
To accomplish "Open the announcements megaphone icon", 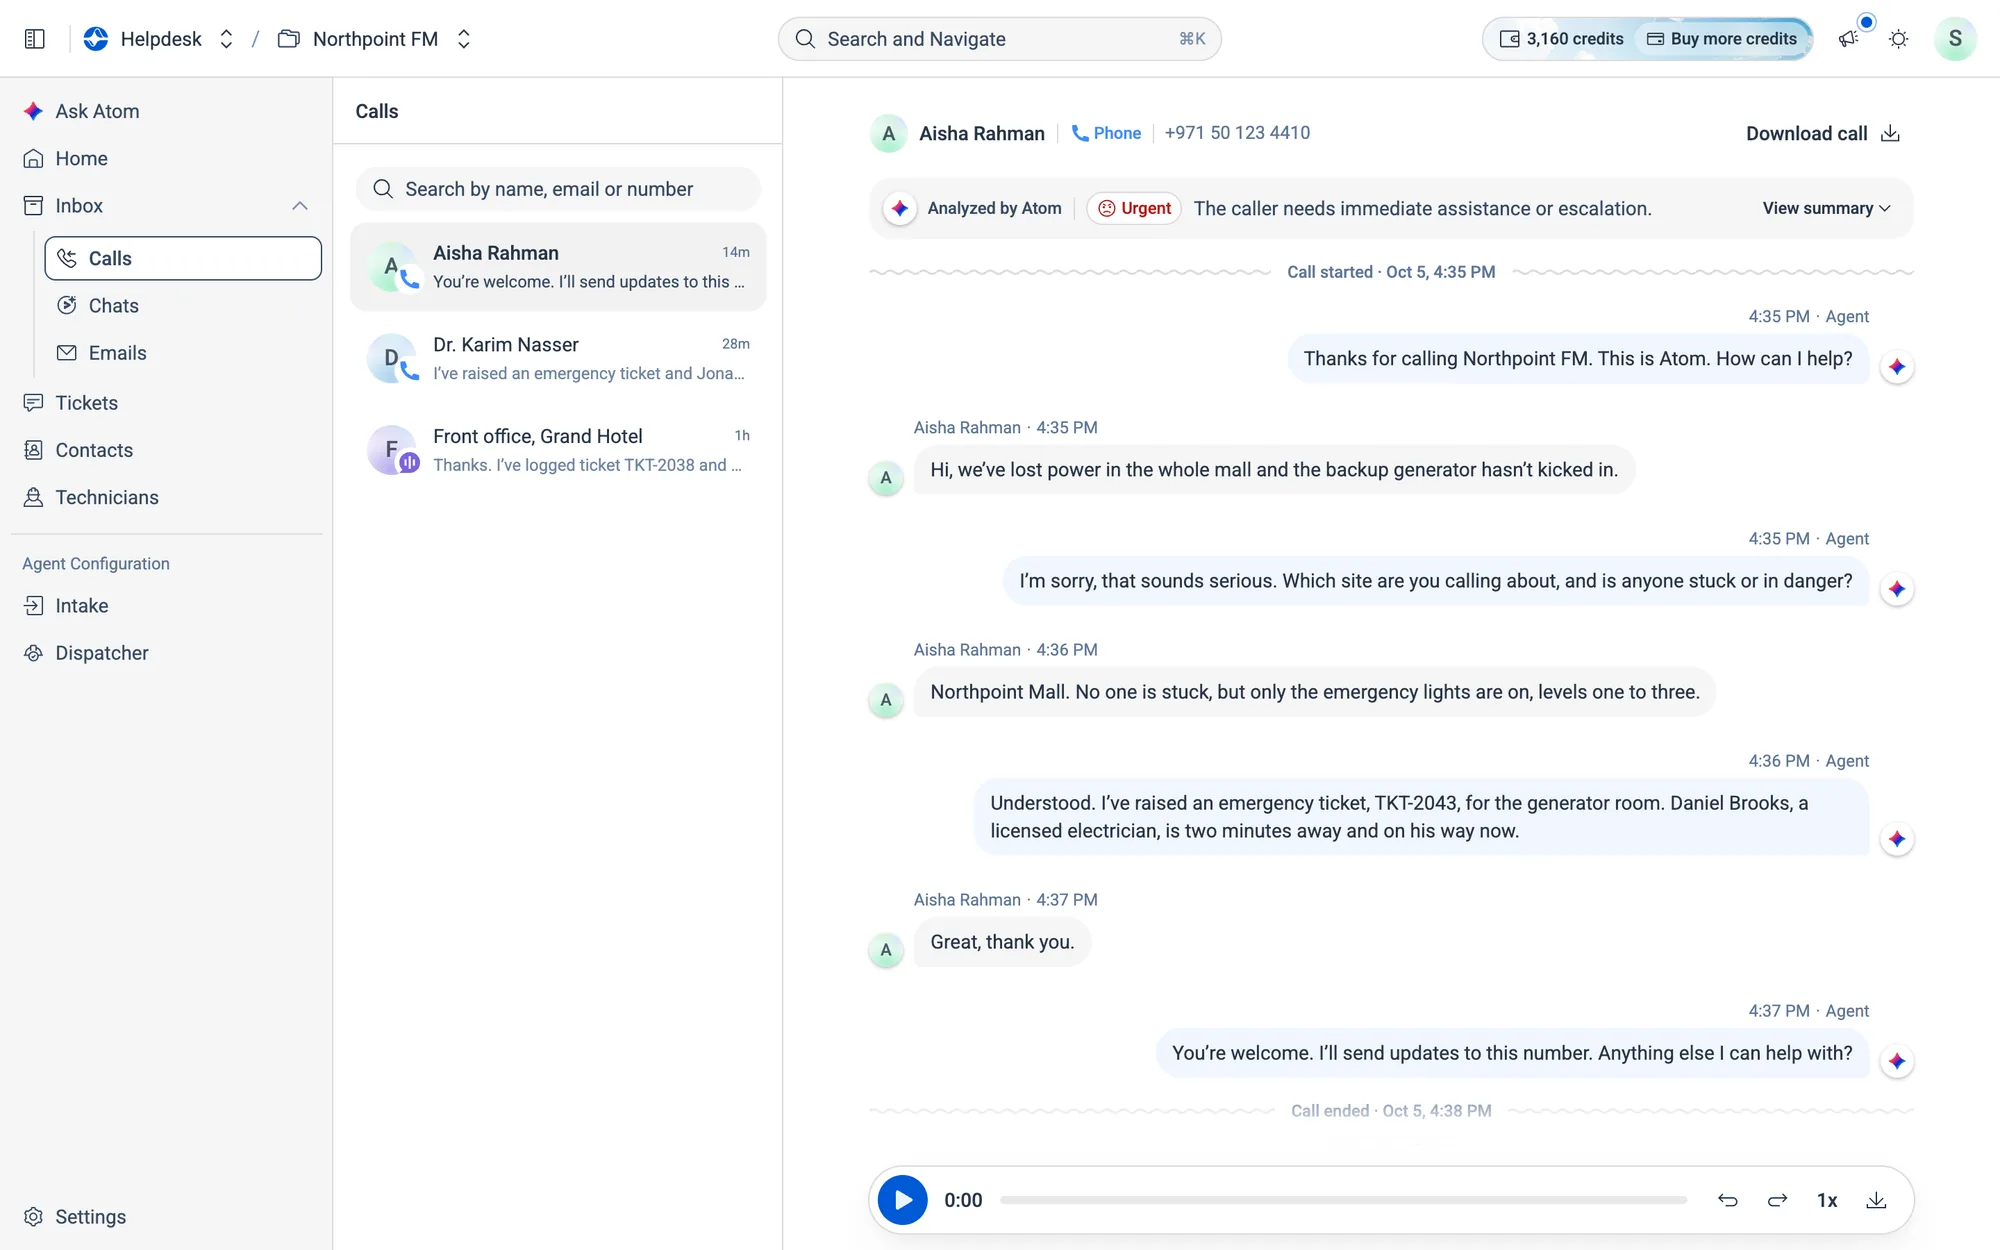I will pyautogui.click(x=1848, y=39).
